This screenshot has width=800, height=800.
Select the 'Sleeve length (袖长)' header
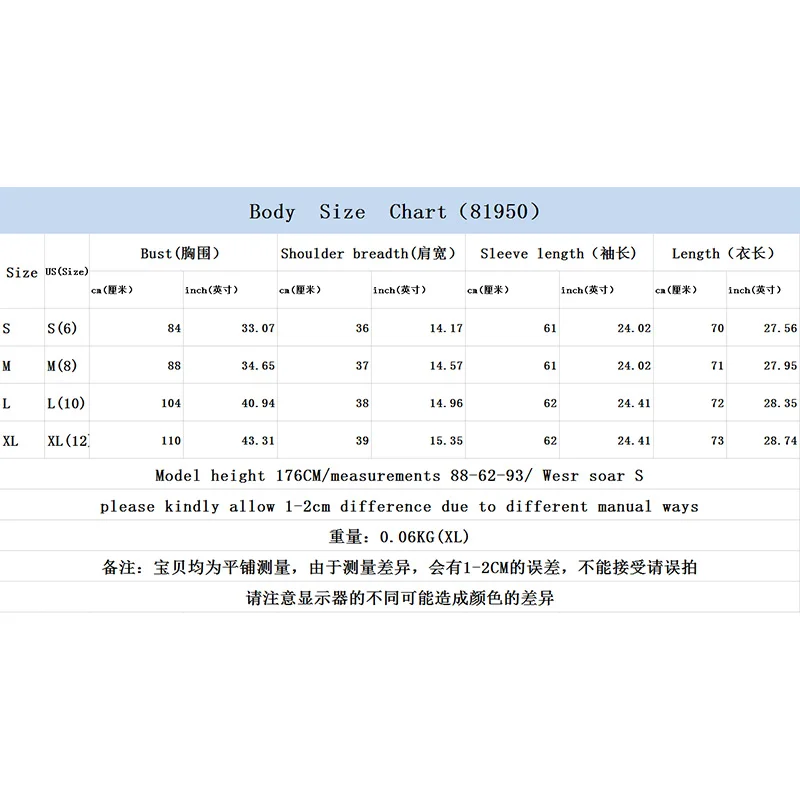coord(558,253)
